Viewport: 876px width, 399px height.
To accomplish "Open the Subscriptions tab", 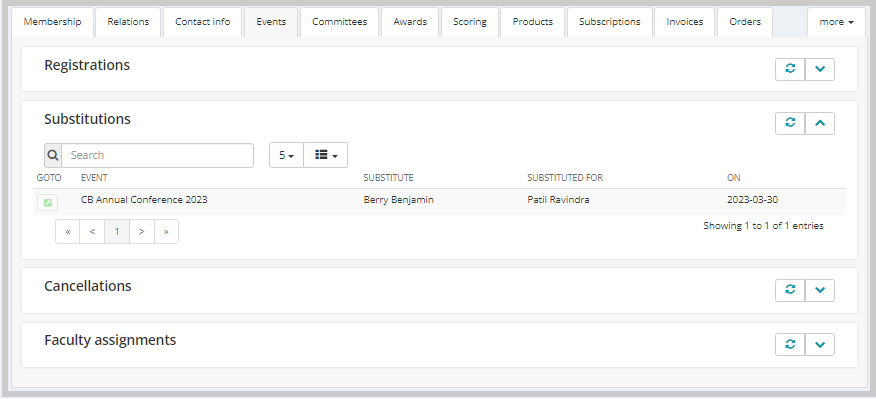I will (610, 22).
